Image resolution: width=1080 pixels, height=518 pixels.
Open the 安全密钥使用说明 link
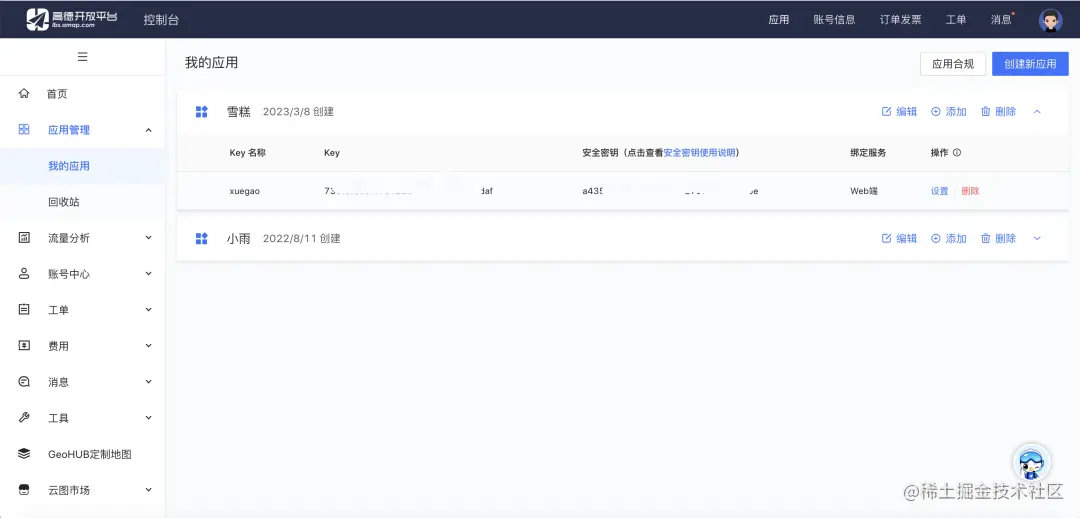point(700,153)
